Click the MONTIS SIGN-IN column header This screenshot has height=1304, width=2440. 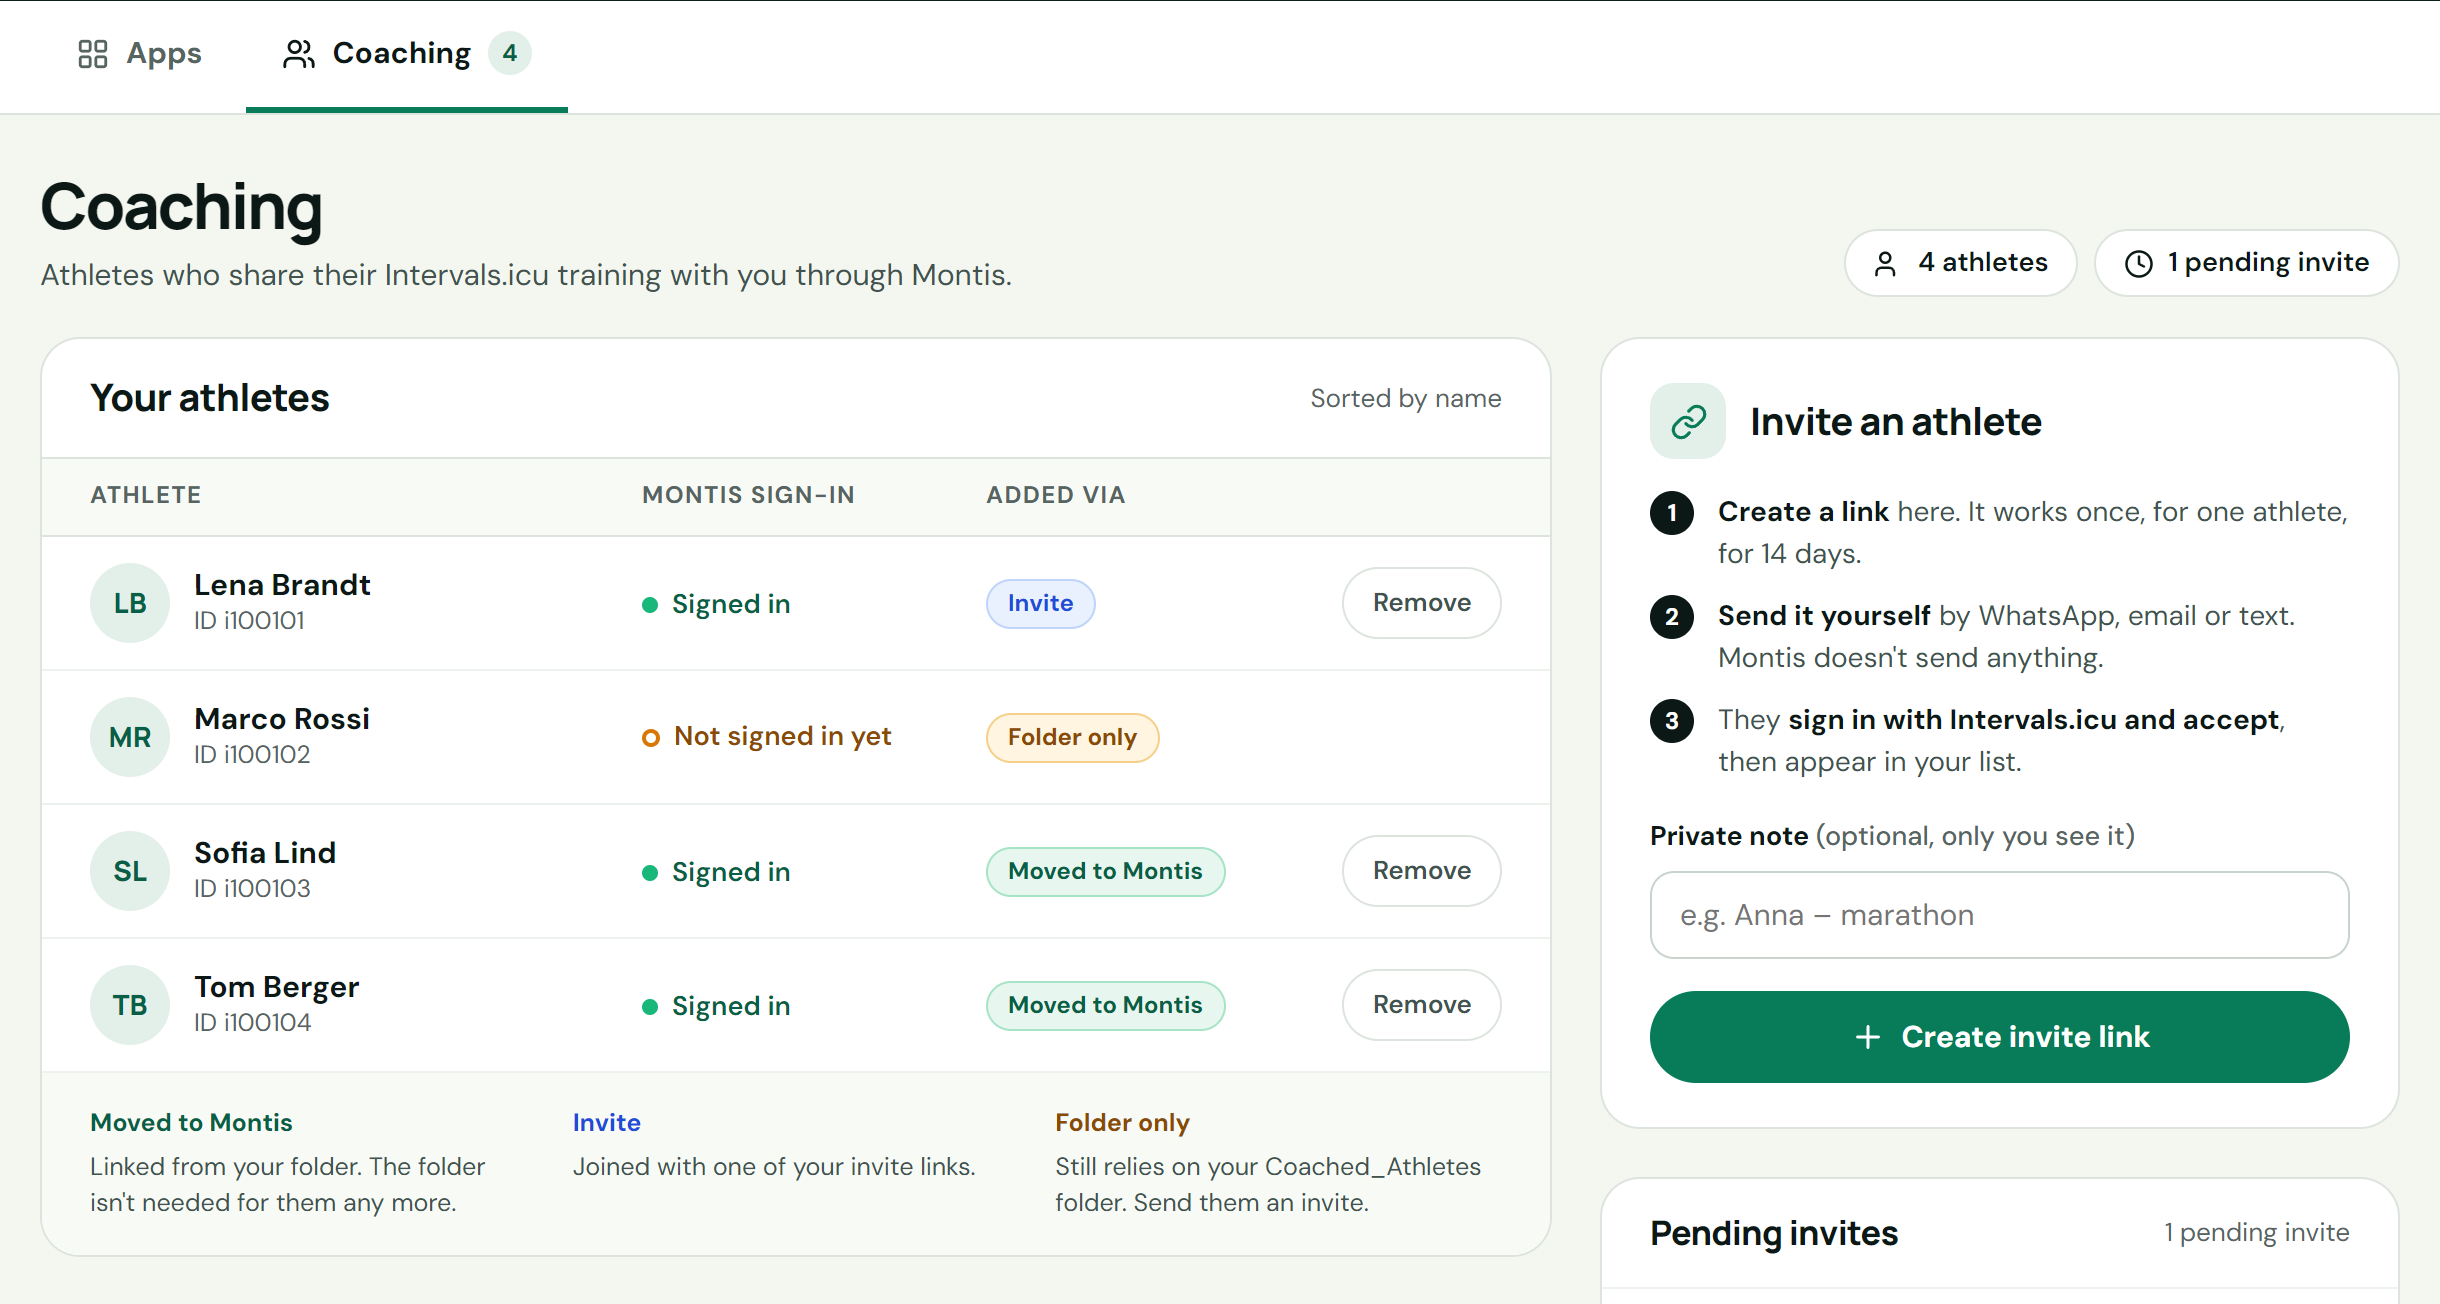(748, 495)
